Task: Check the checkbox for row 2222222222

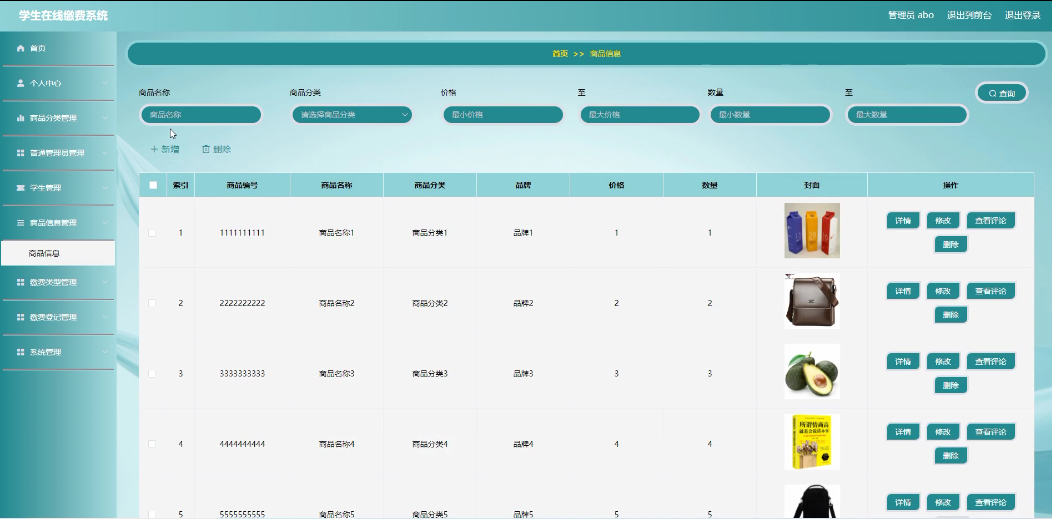Action: click(152, 303)
